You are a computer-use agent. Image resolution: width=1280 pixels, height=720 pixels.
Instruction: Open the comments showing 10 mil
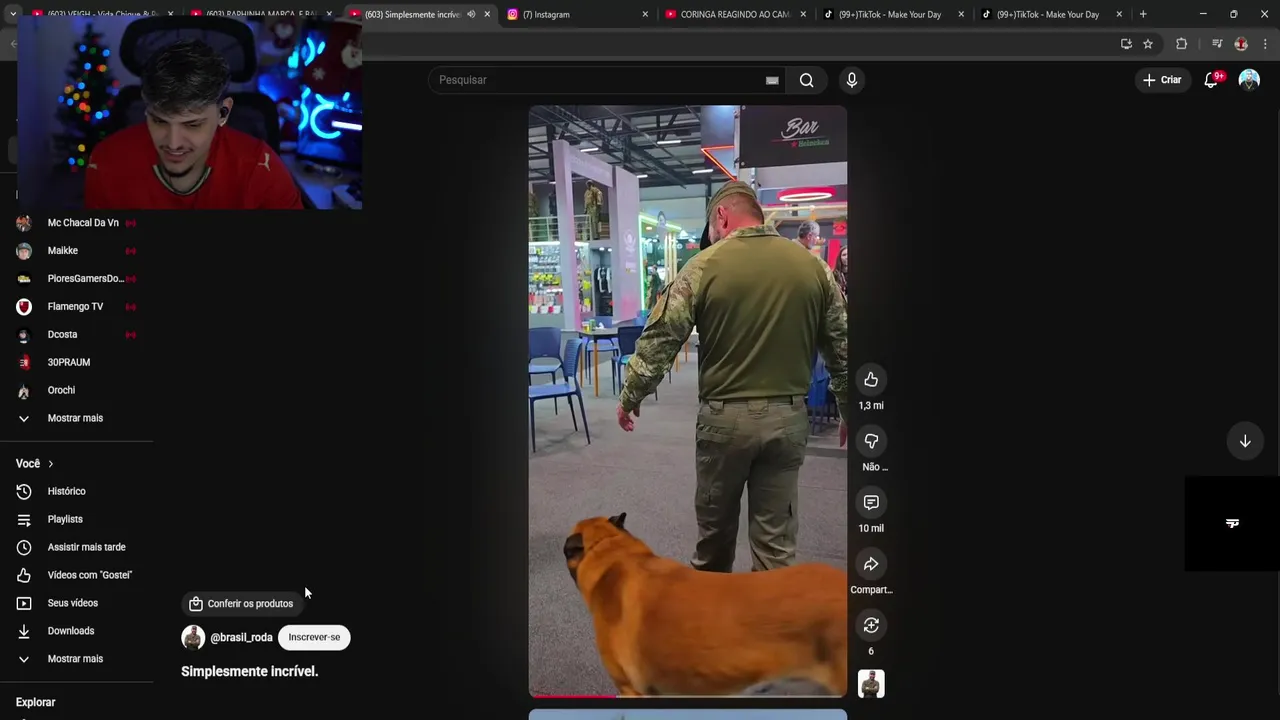coord(871,502)
